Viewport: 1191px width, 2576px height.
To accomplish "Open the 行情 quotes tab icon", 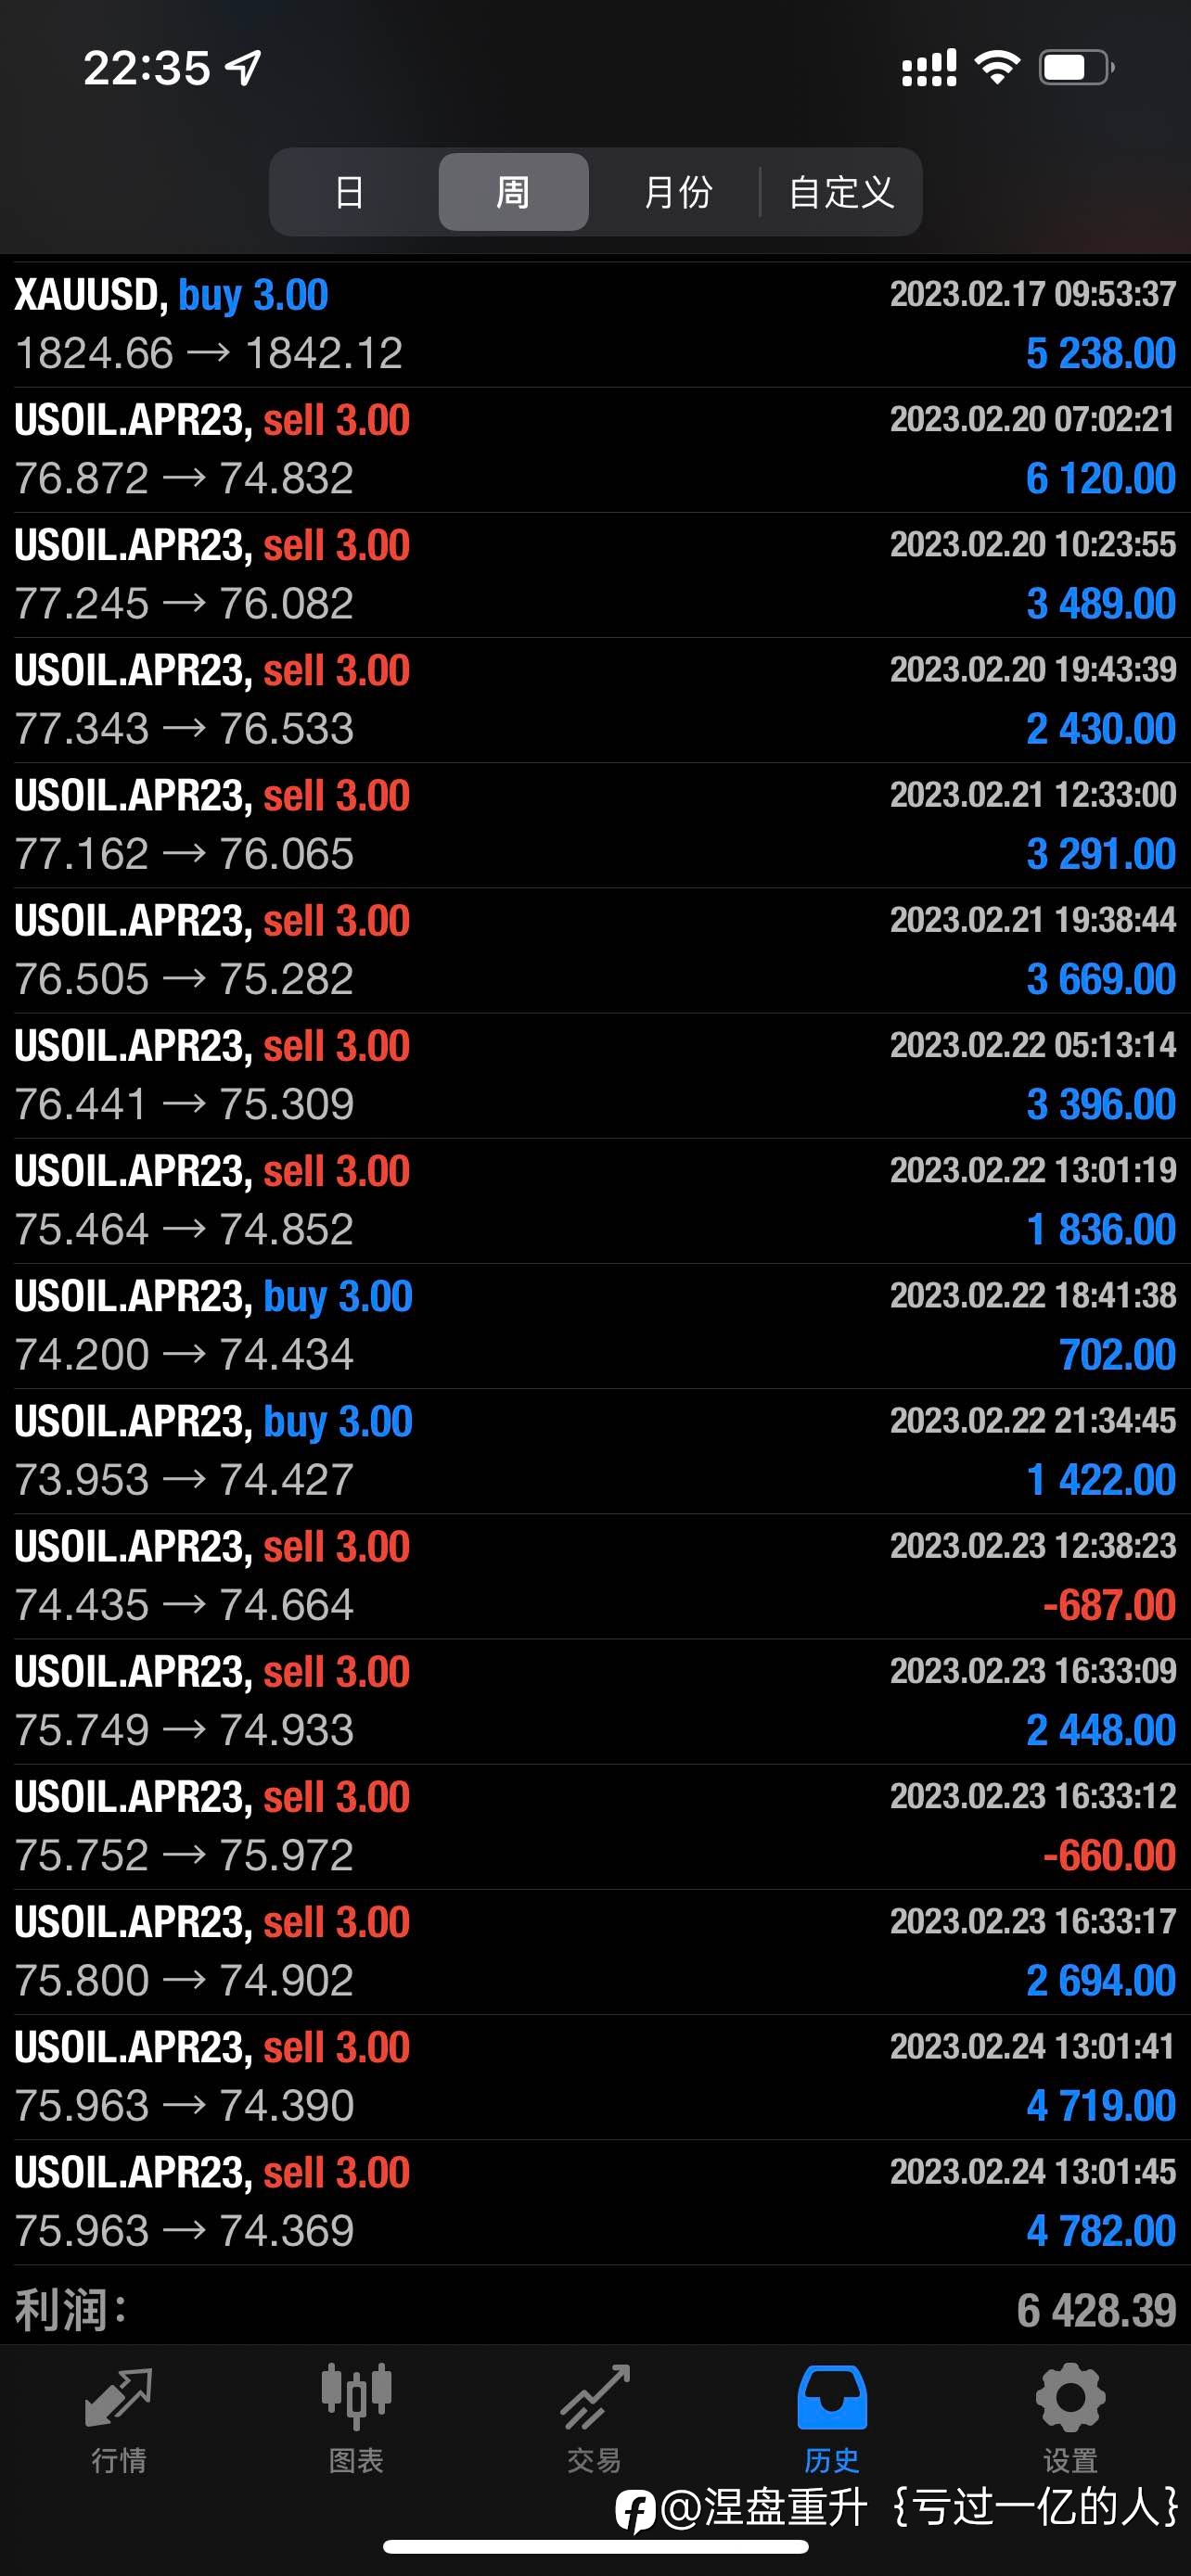I will coord(118,2400).
